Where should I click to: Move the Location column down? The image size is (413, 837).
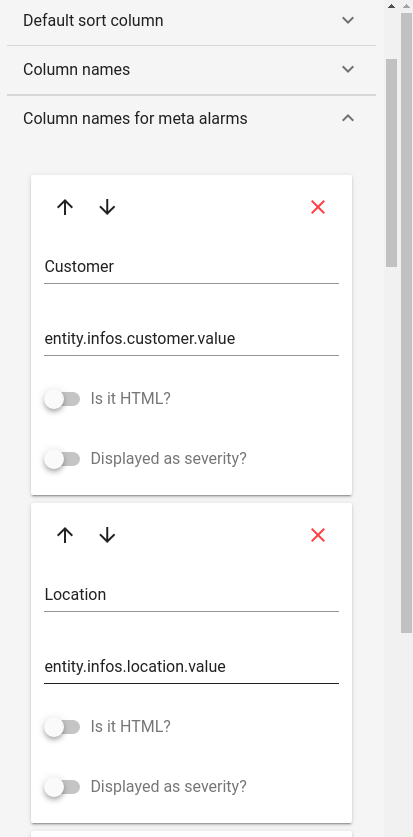click(107, 535)
